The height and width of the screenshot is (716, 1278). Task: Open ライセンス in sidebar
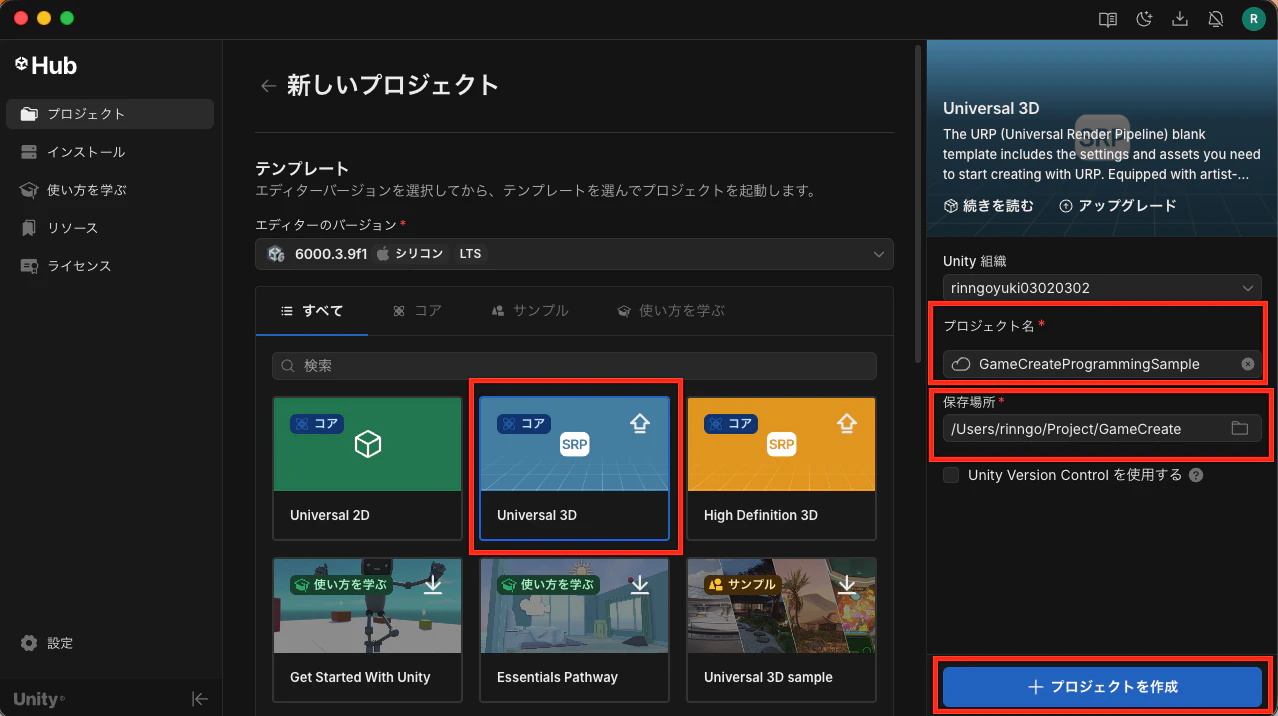pos(110,266)
